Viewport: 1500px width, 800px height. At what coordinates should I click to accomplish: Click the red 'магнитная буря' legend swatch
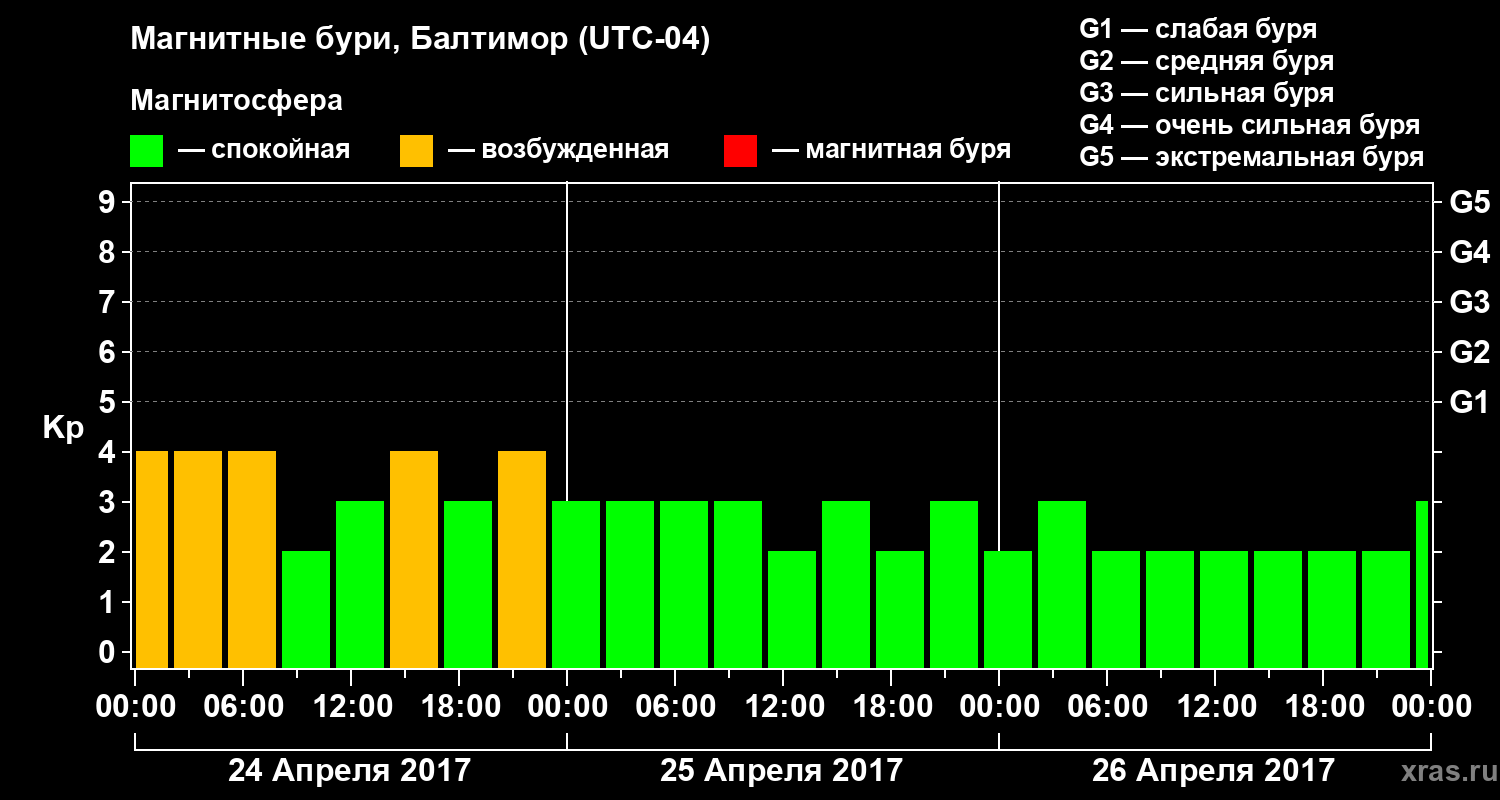(x=741, y=151)
